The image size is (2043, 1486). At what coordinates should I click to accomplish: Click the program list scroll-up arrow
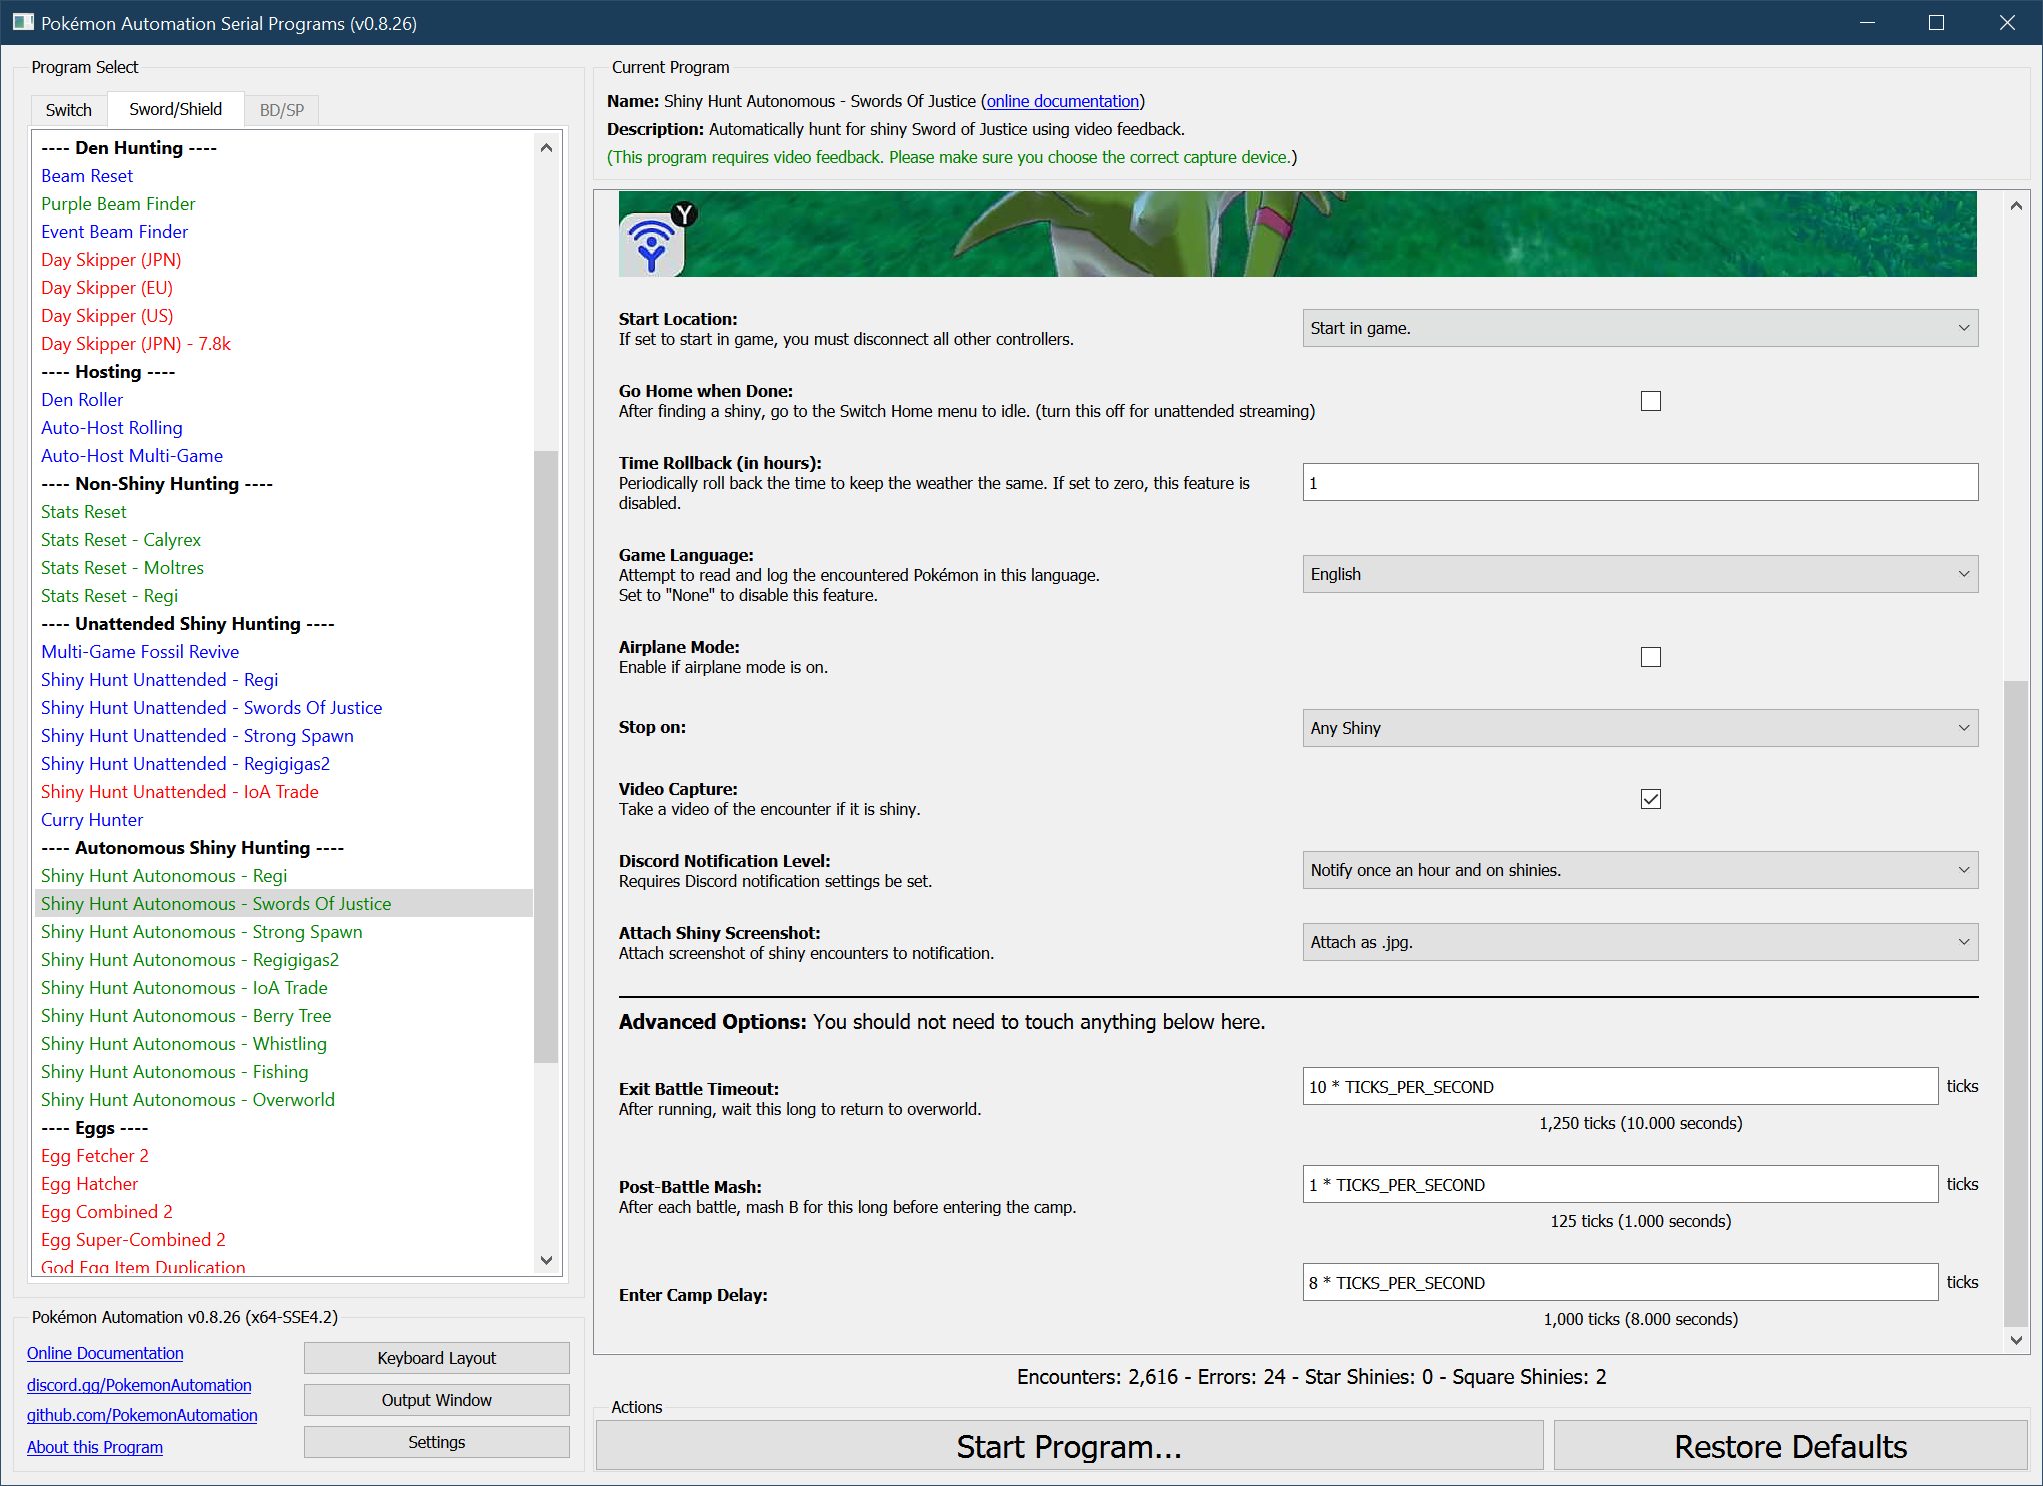point(546,148)
